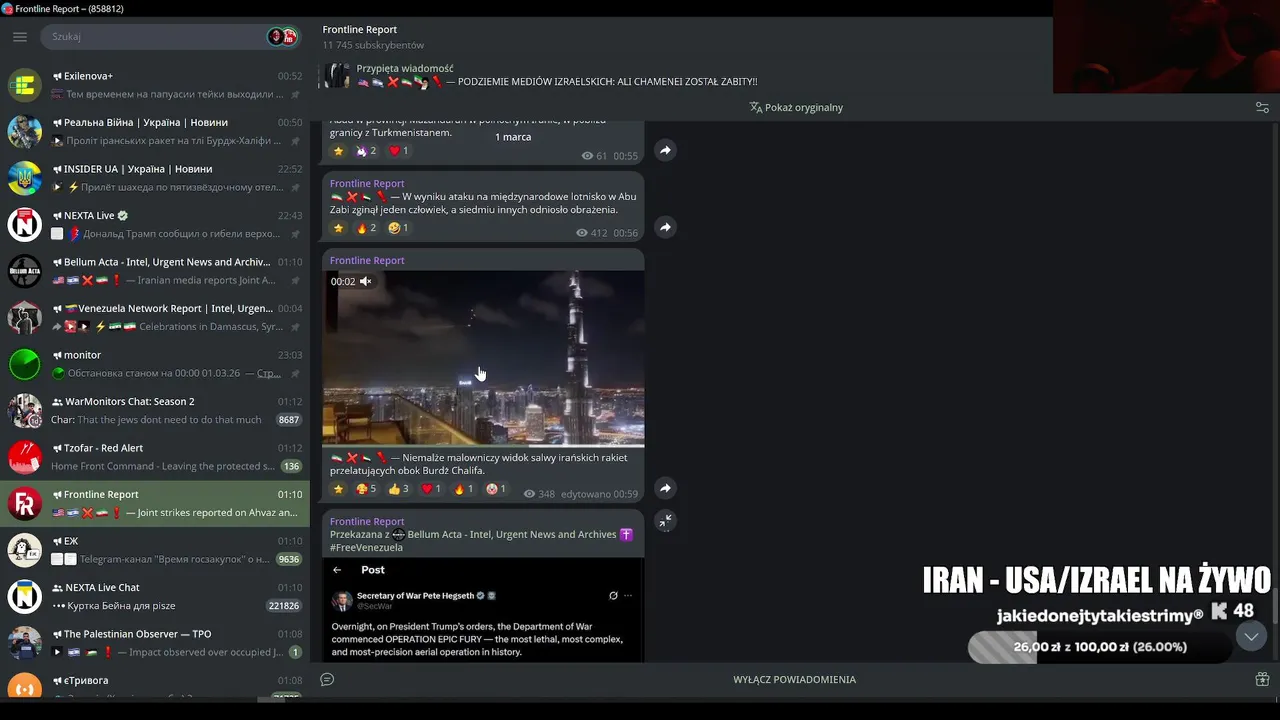Open Tzofar - Red Alert channel
The height and width of the screenshot is (720, 1280).
(155, 457)
